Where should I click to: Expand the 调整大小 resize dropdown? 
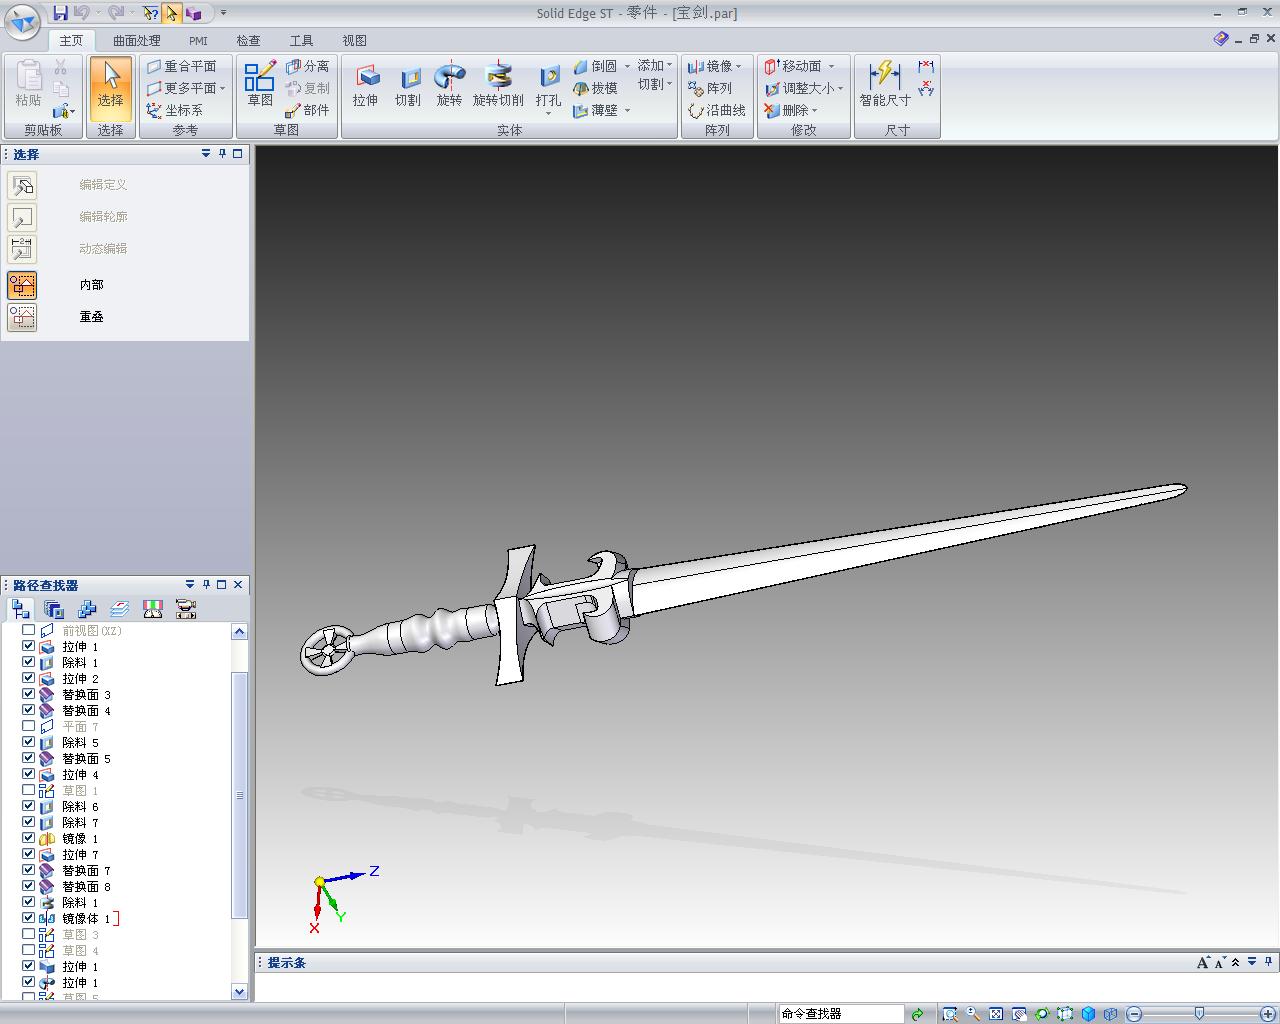(x=840, y=88)
